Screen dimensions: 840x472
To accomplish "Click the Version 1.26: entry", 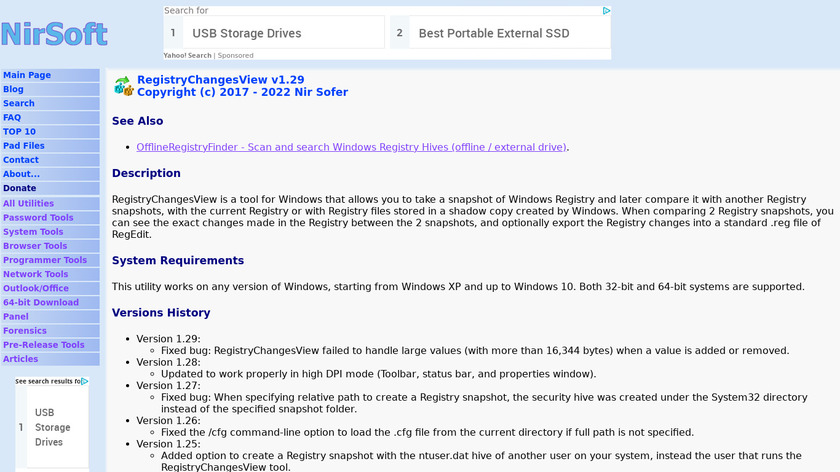I will pos(168,421).
